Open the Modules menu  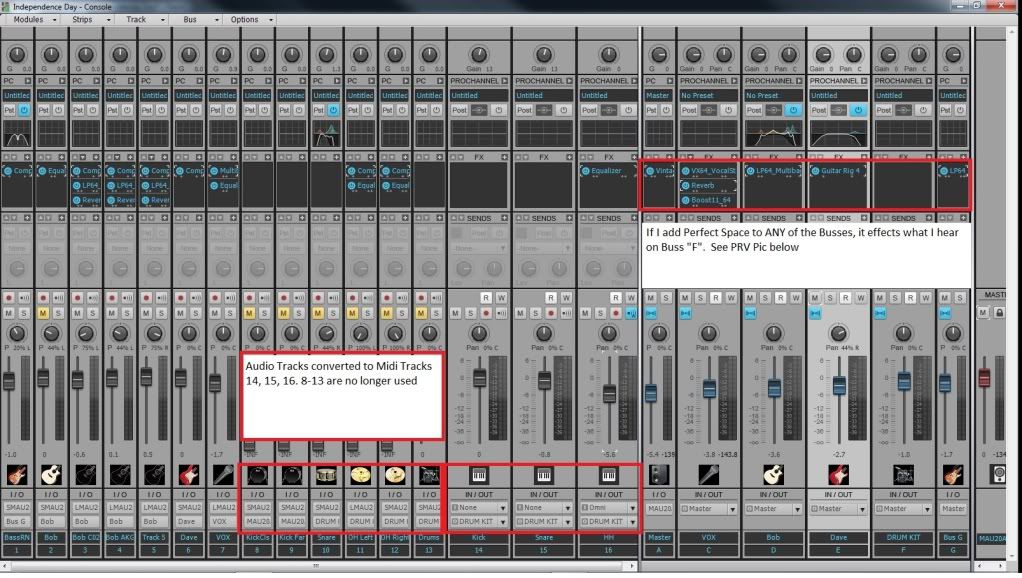30,19
